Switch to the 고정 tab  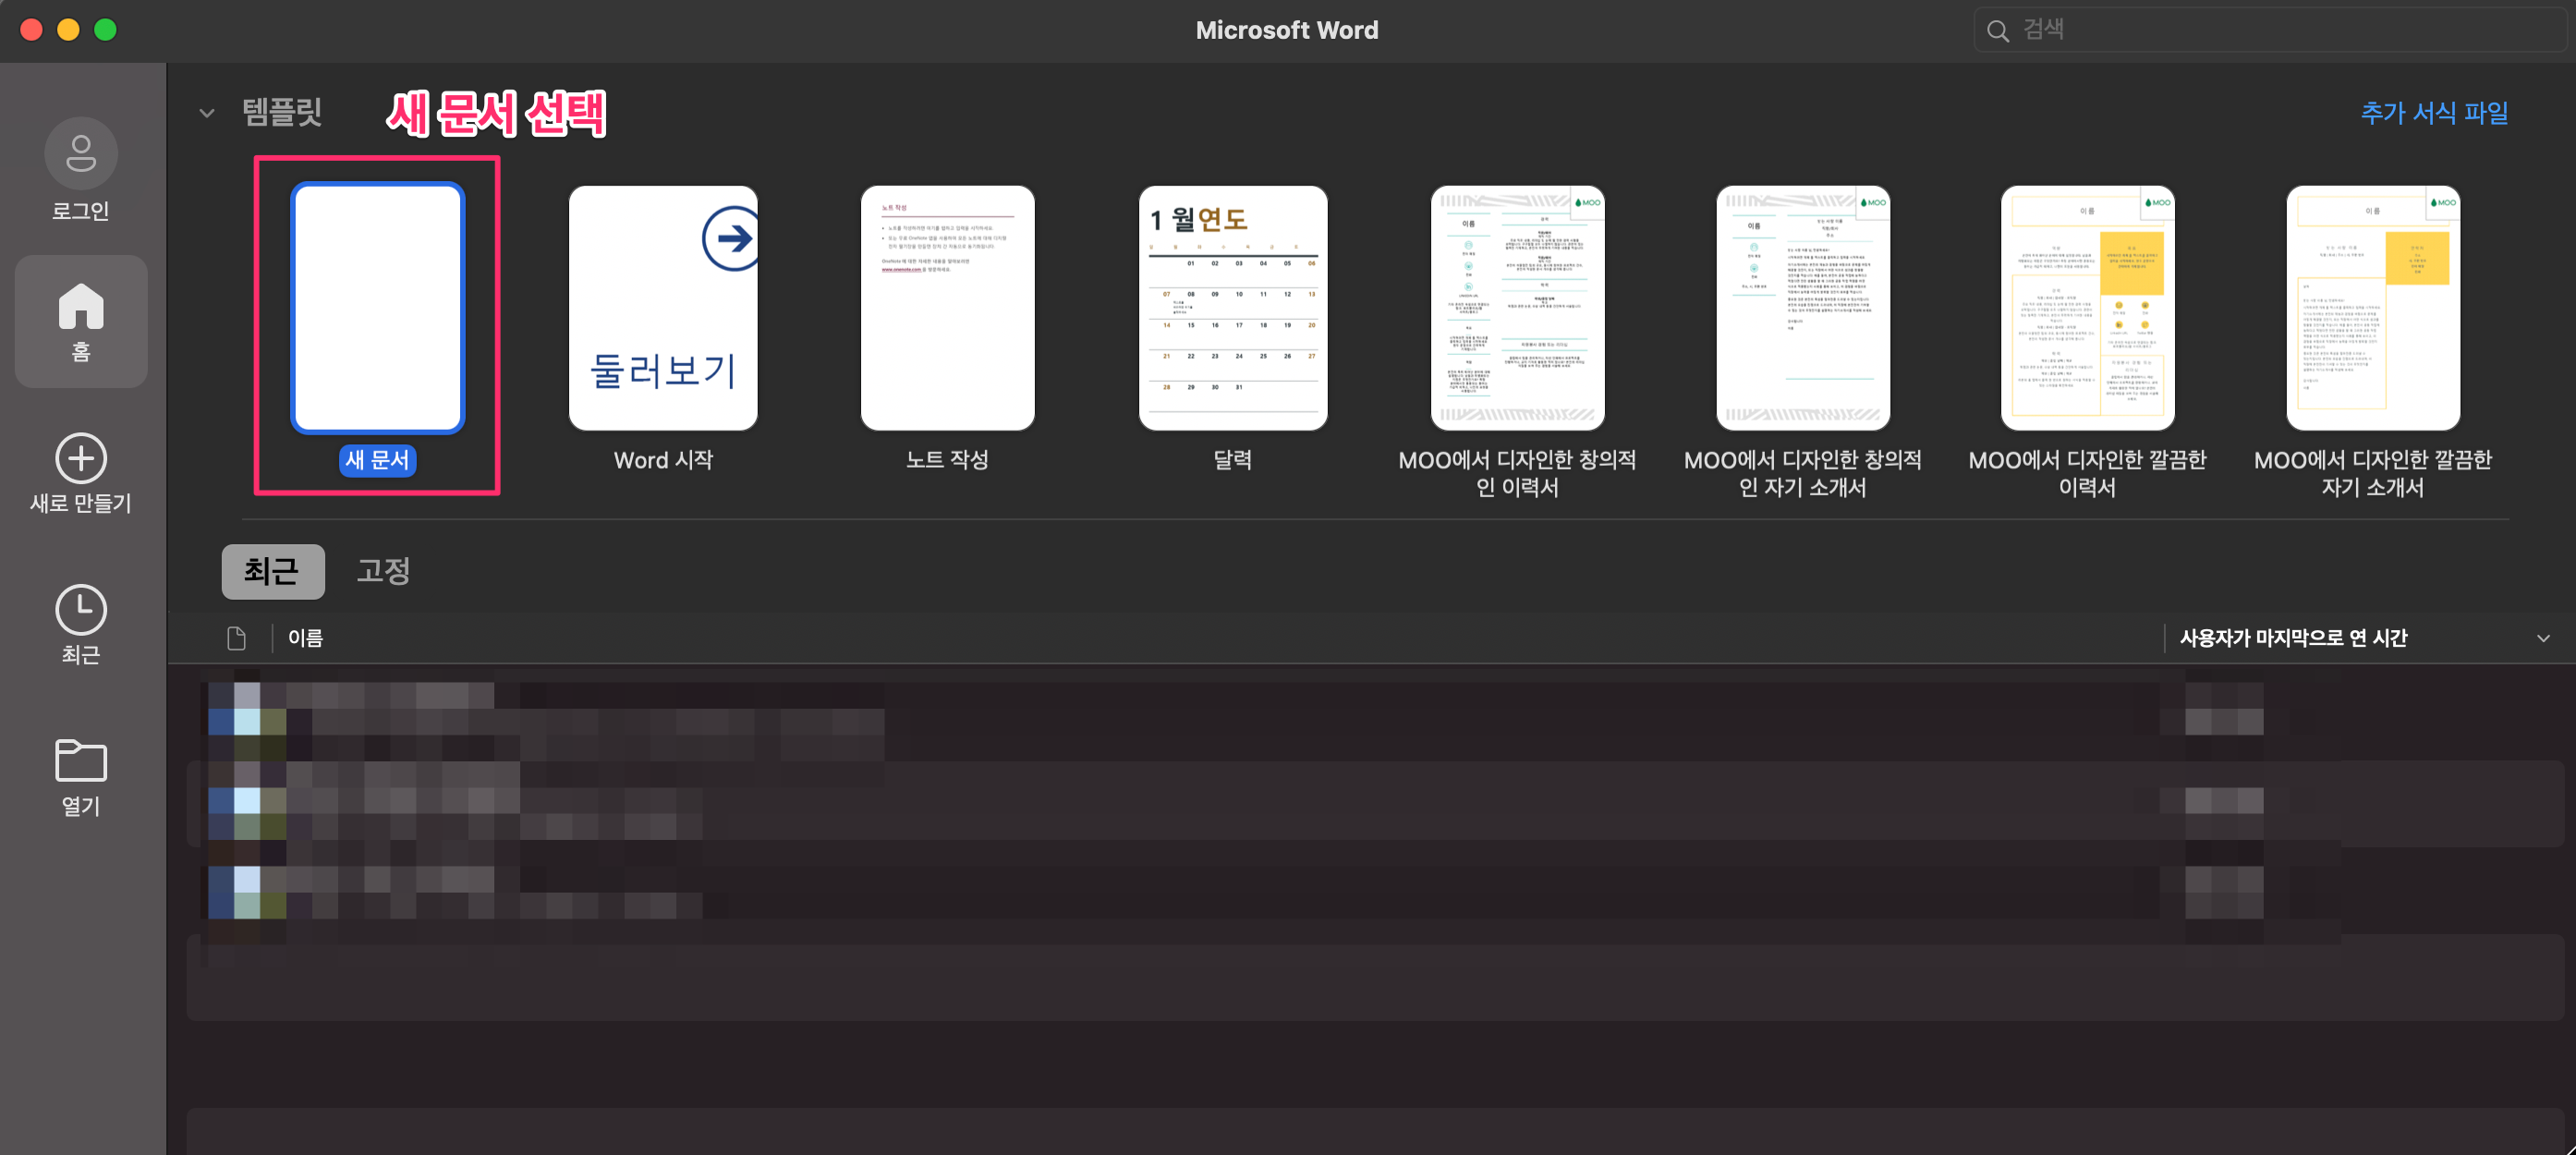383,571
